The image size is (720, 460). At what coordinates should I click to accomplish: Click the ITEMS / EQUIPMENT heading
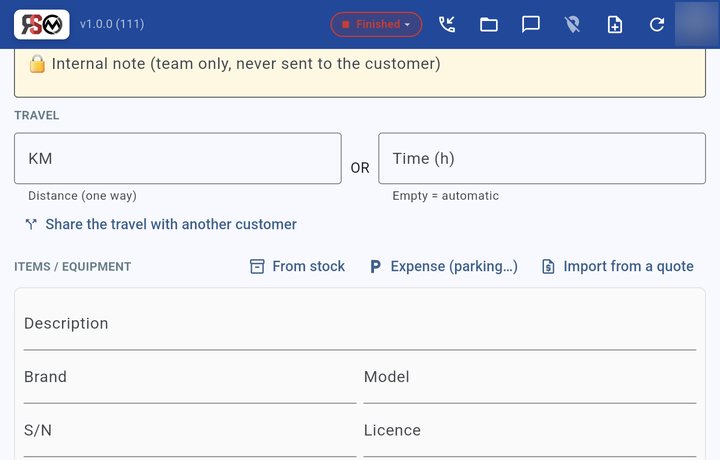click(73, 267)
